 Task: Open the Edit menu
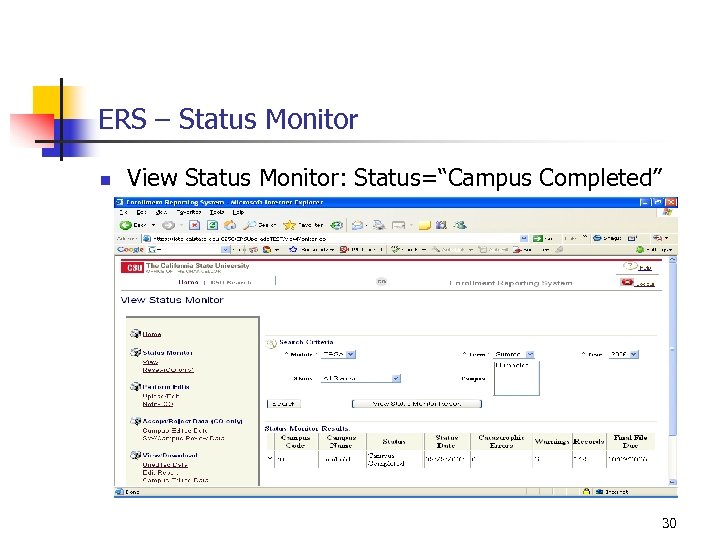[141, 212]
